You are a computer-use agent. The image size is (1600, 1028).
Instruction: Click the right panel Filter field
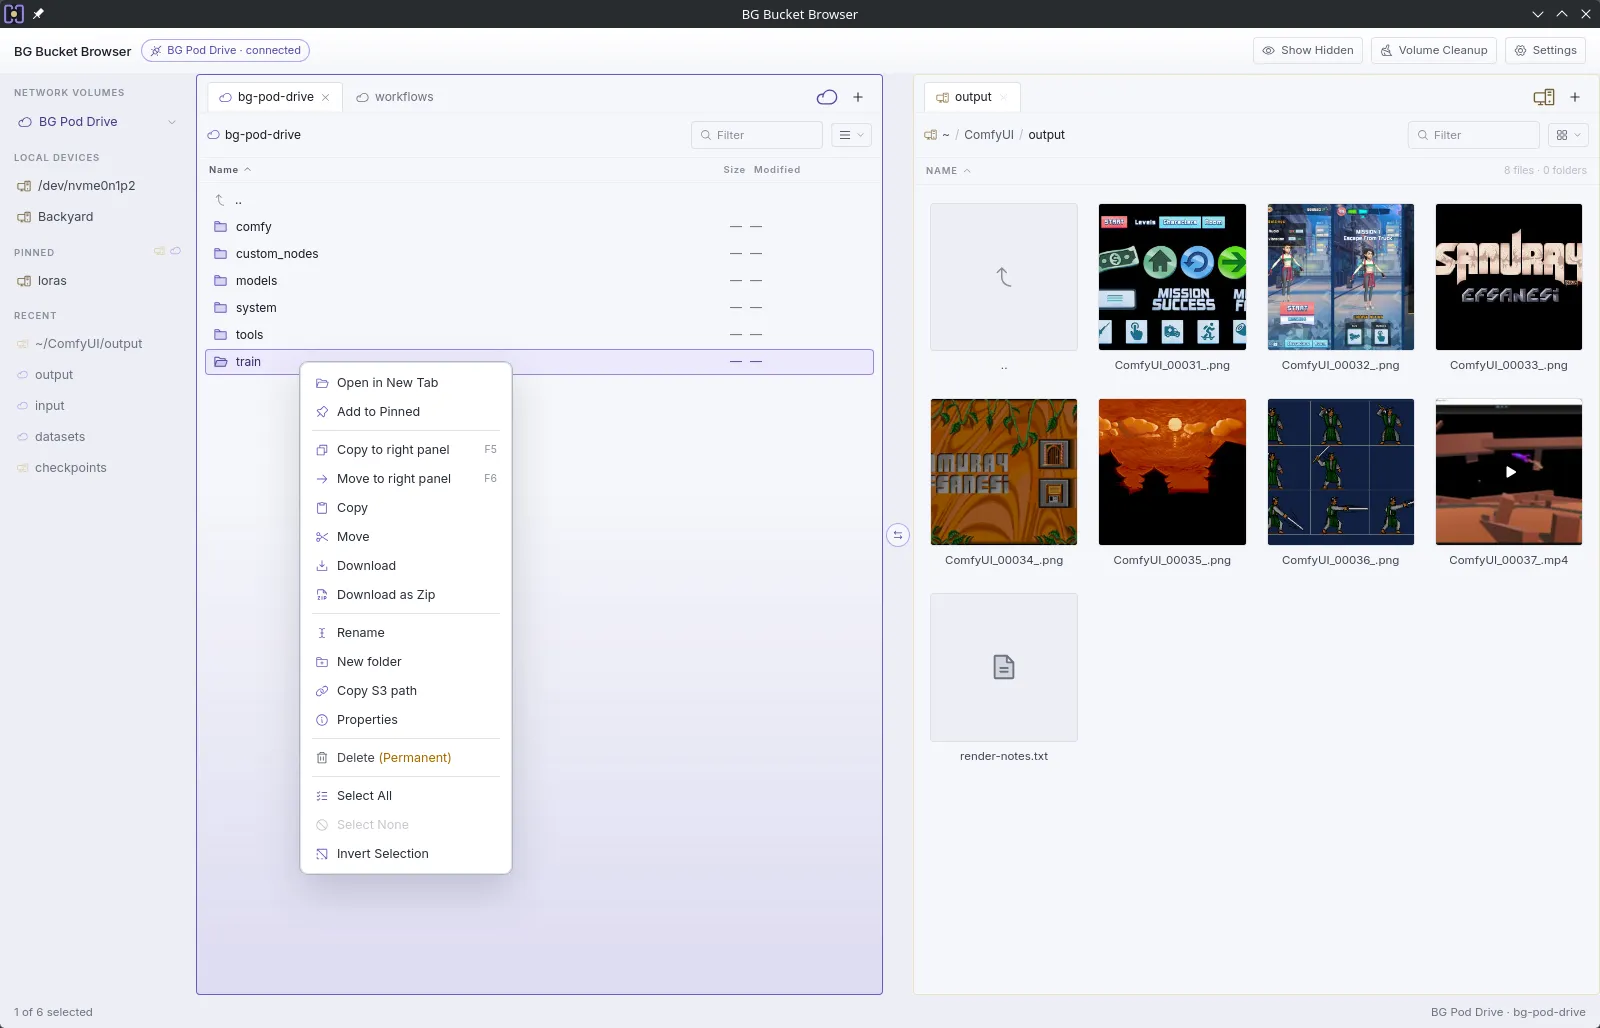click(1474, 135)
